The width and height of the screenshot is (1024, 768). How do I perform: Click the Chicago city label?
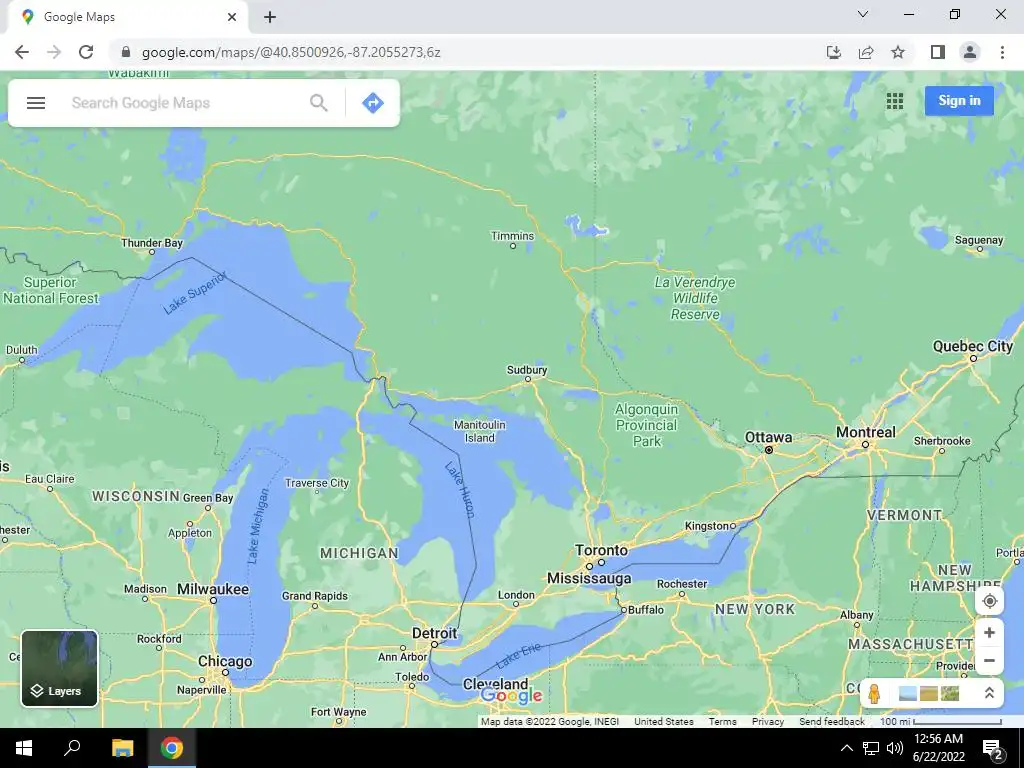coord(225,661)
